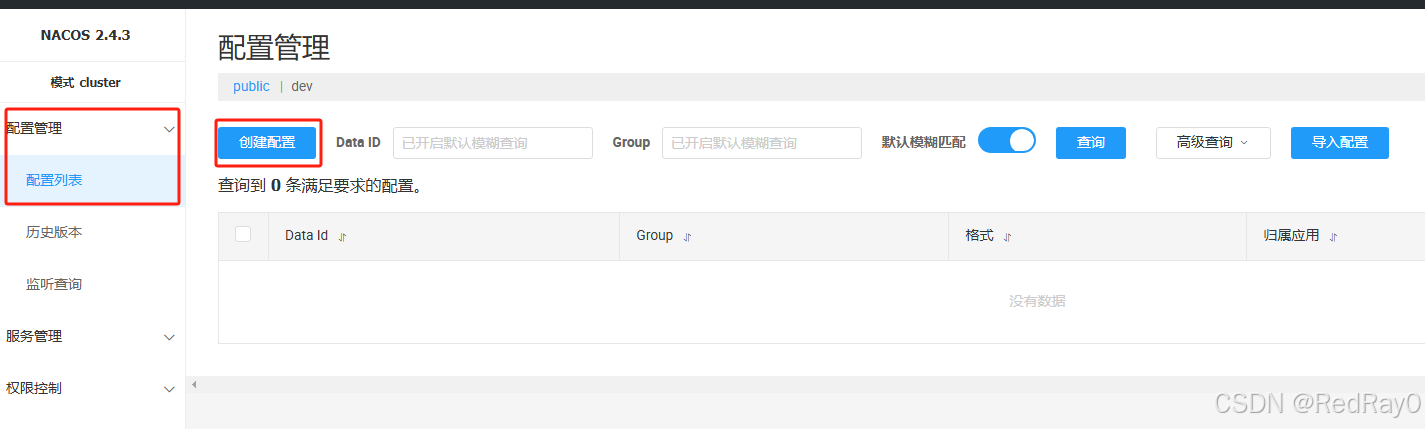Focus the Group search field
The height and width of the screenshot is (429, 1425).
[762, 143]
